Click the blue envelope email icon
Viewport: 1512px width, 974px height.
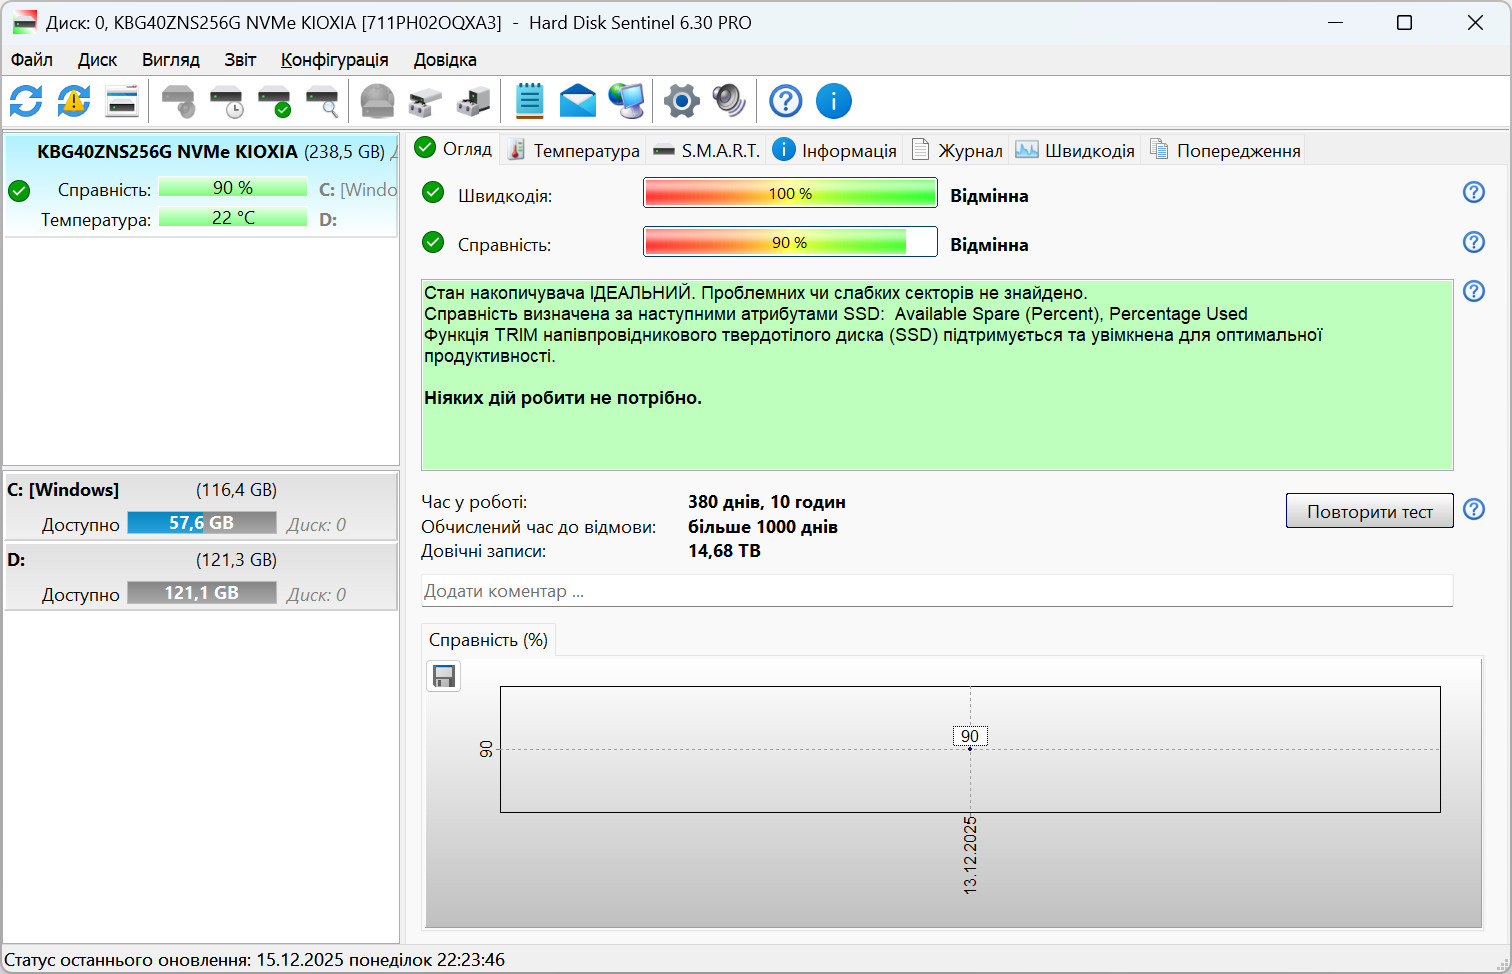[x=578, y=101]
